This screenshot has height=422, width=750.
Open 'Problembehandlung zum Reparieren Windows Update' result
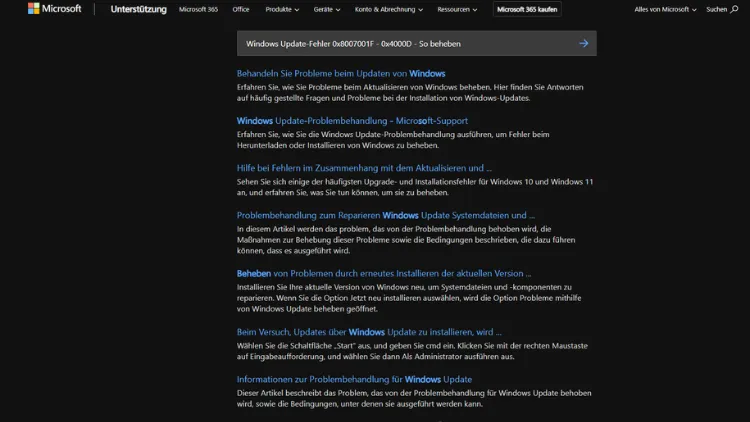(386, 216)
